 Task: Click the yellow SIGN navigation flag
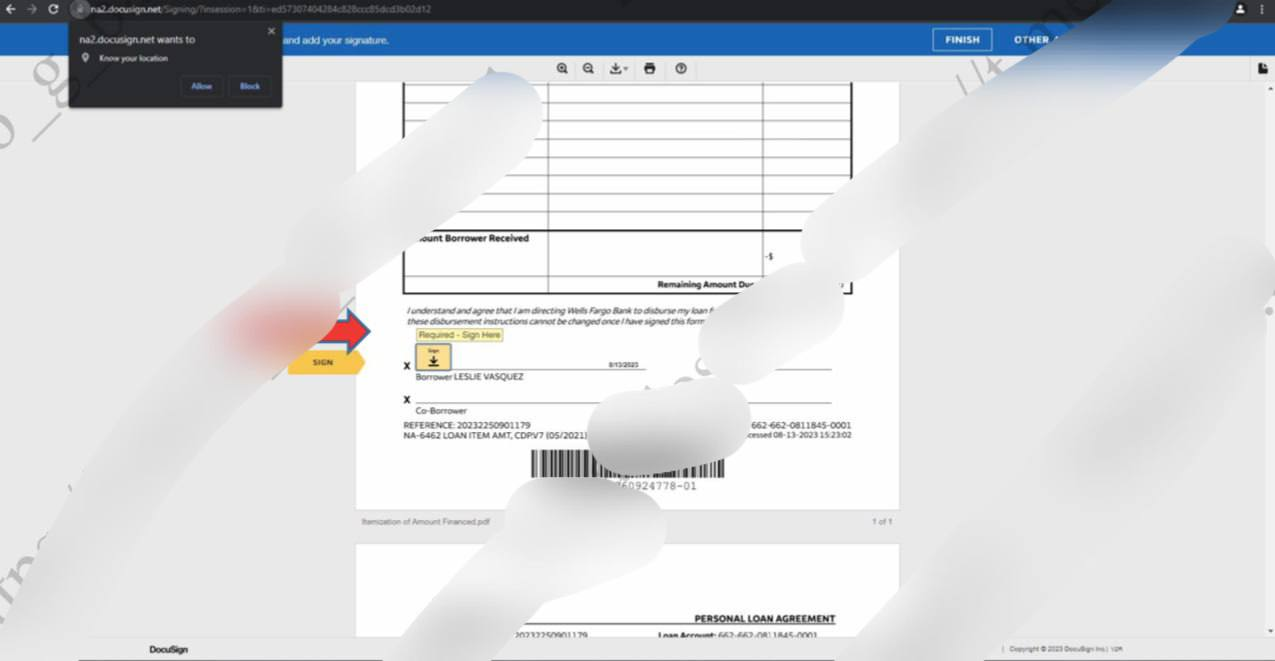coord(325,362)
